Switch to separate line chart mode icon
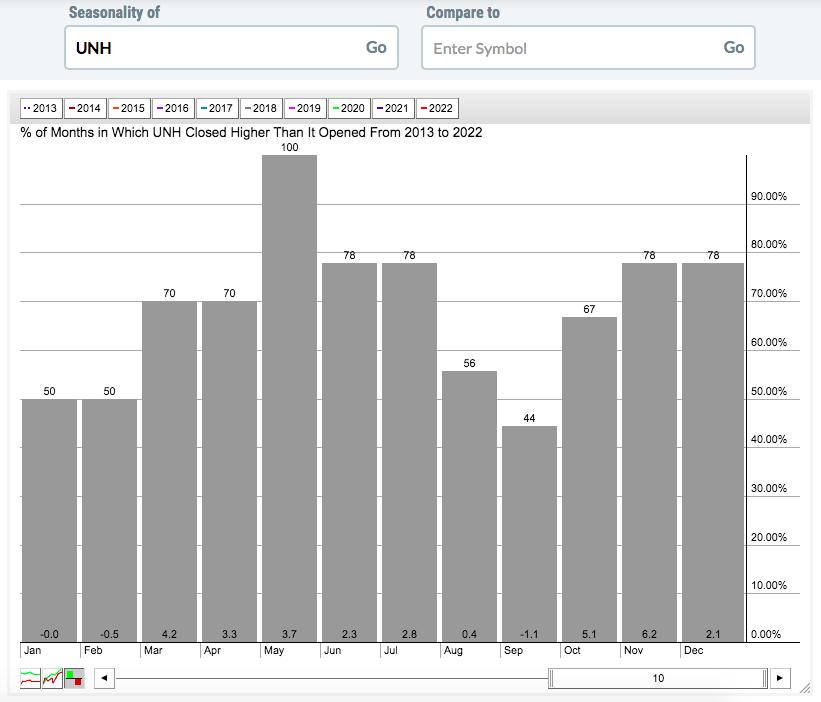Image resolution: width=821 pixels, height=702 pixels. pyautogui.click(x=30, y=678)
